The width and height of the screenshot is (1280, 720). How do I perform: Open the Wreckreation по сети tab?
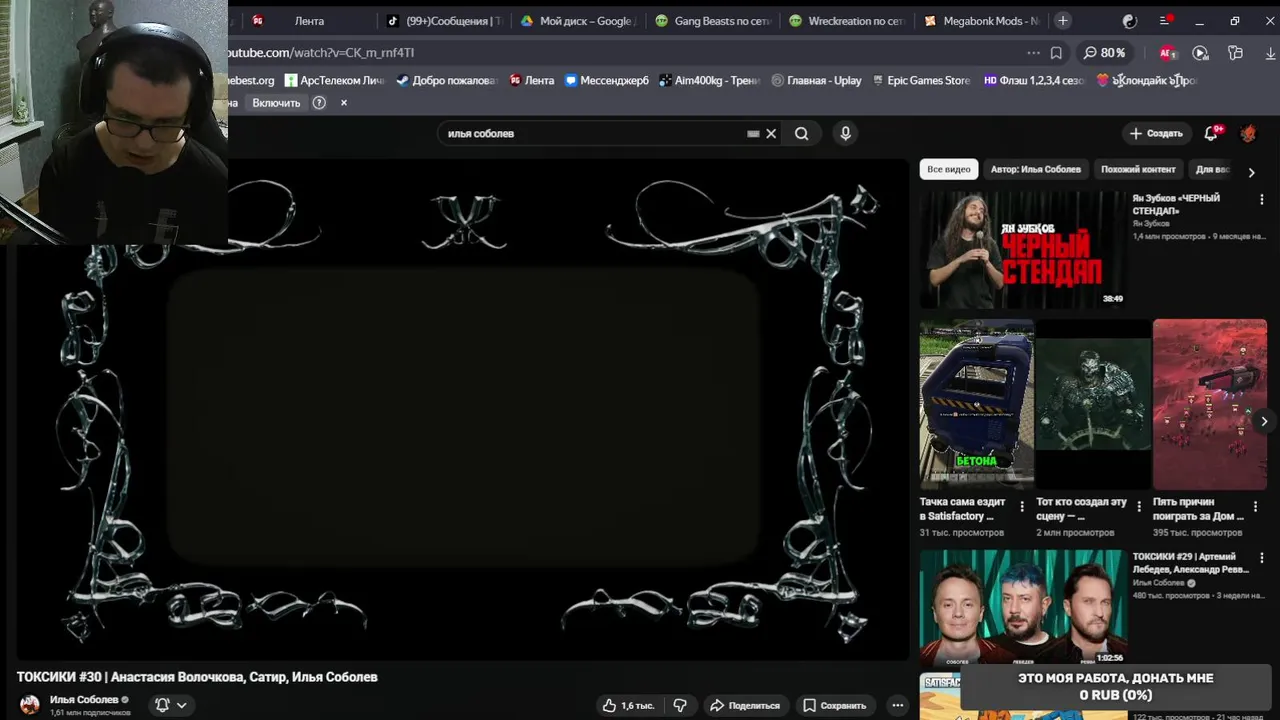[846, 21]
